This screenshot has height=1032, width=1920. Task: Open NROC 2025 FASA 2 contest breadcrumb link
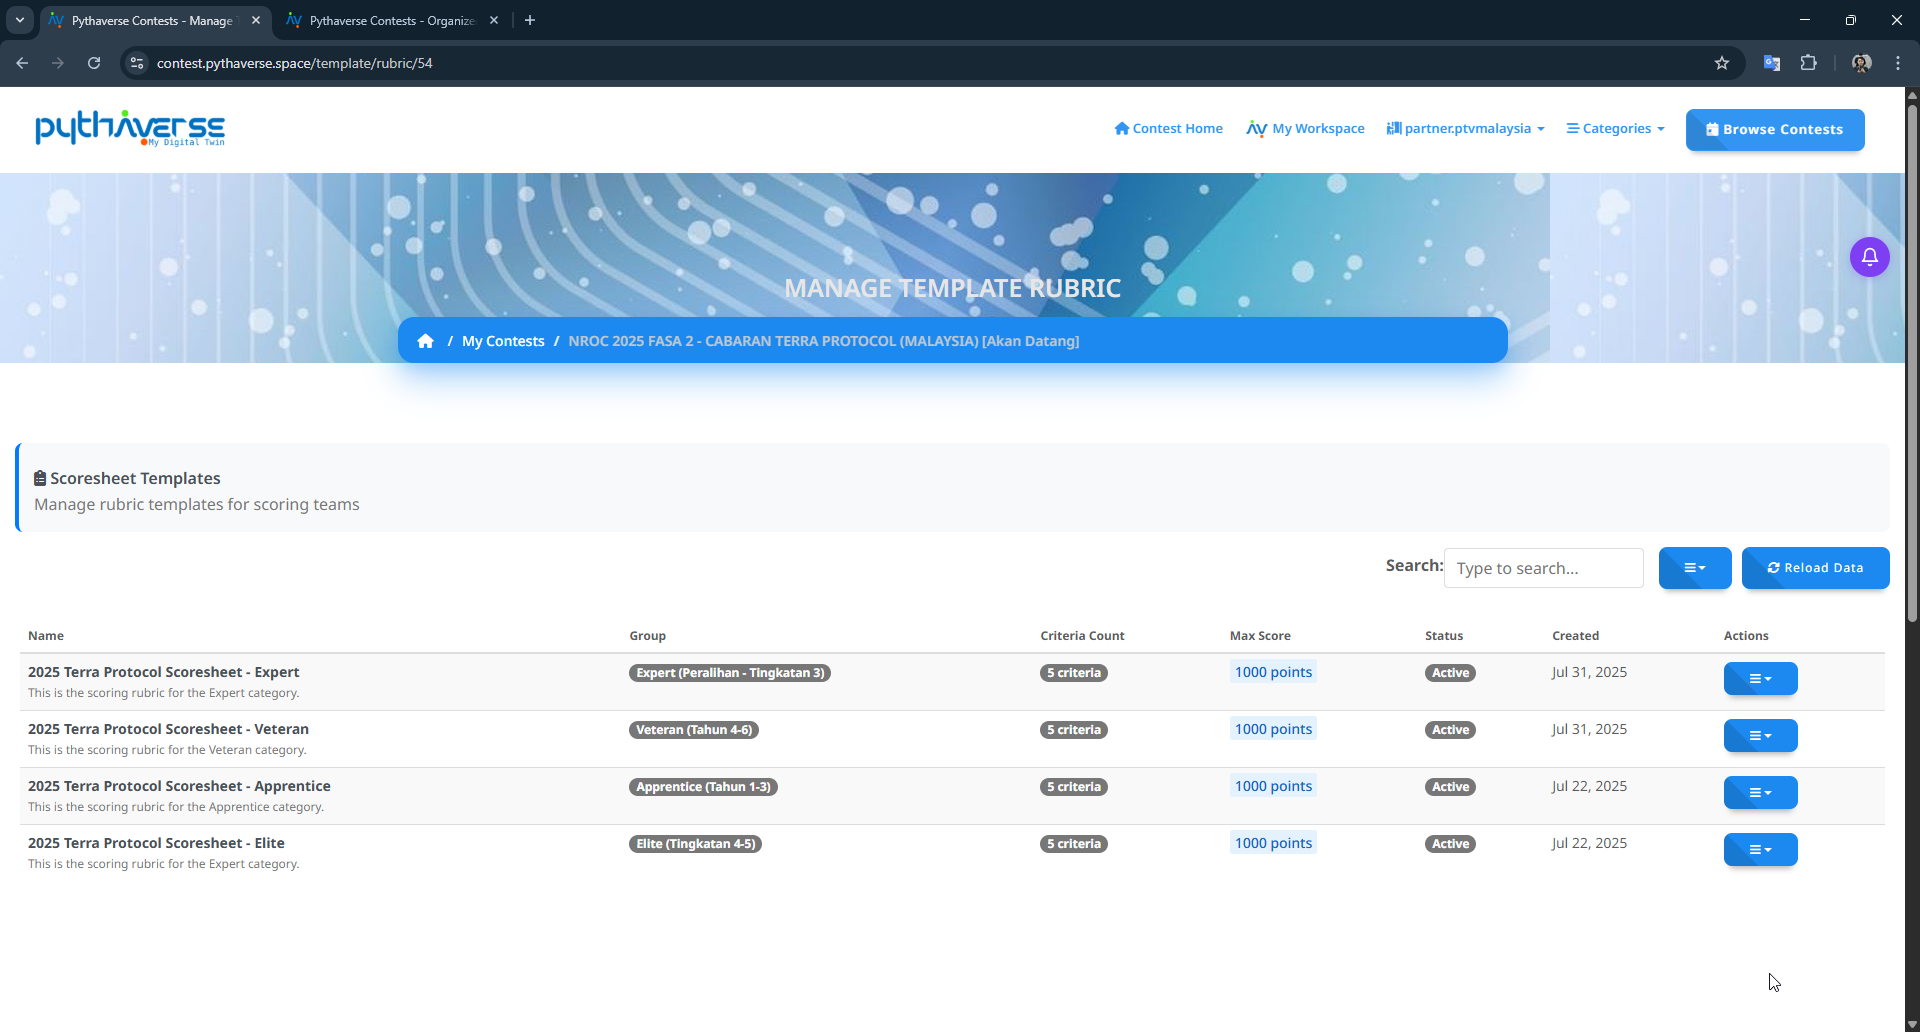[823, 341]
